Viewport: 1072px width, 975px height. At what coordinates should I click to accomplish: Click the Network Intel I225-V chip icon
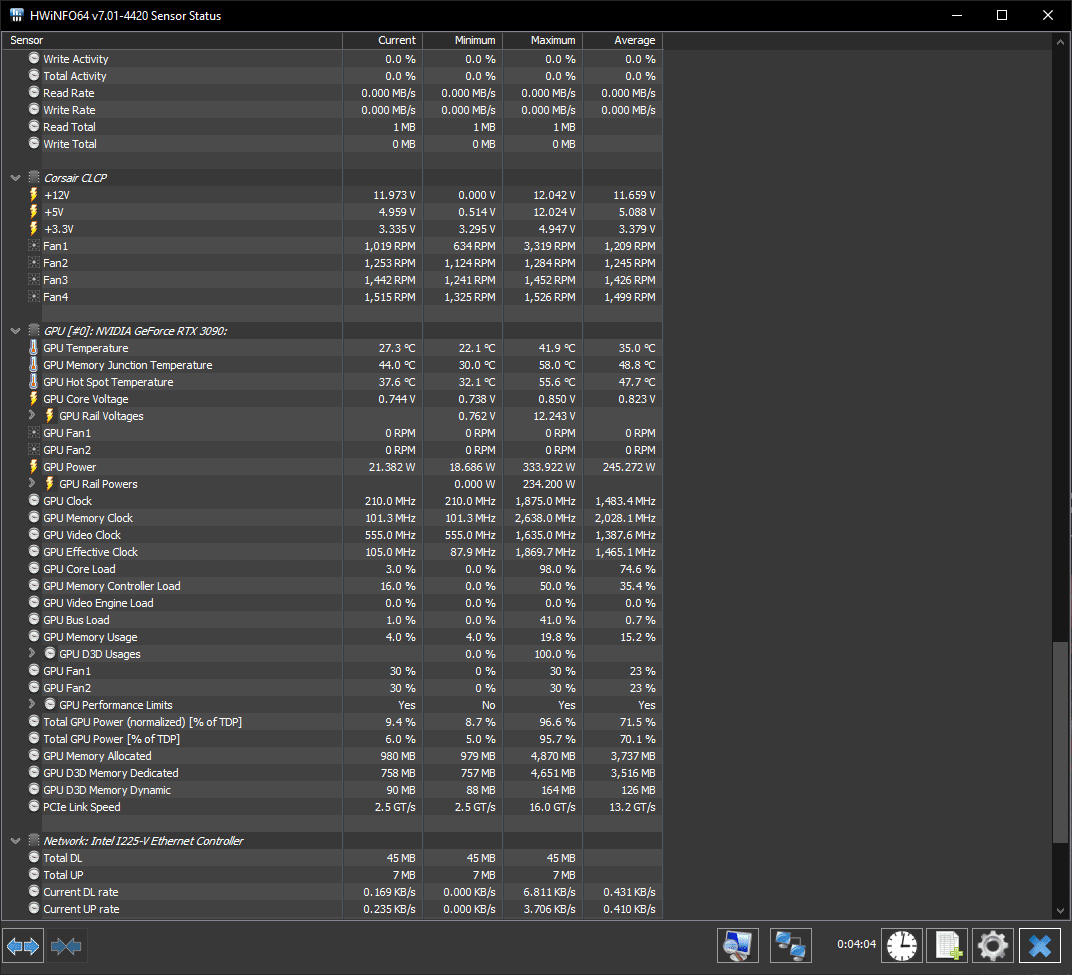(34, 840)
